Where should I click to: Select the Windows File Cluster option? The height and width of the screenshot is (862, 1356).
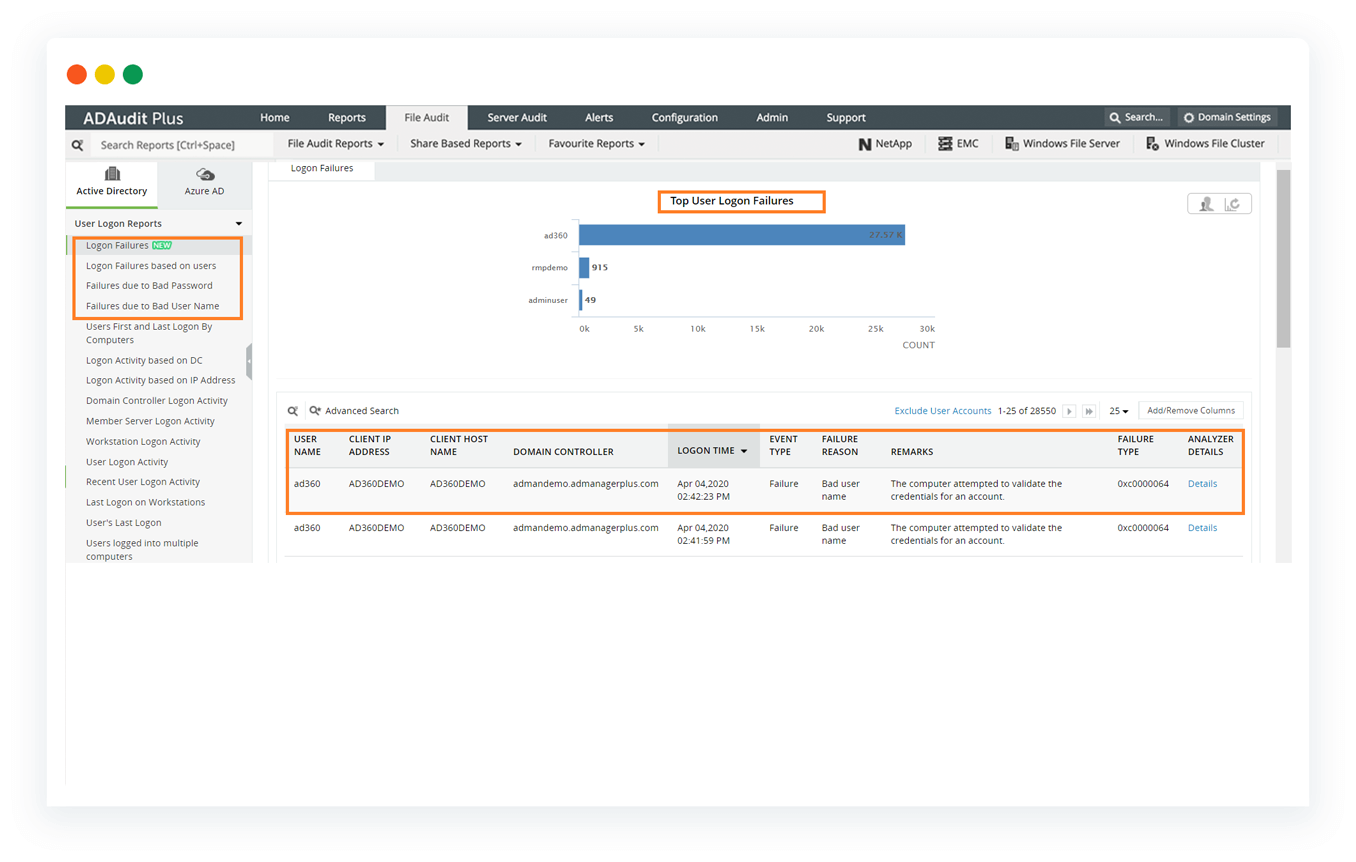tap(1205, 144)
